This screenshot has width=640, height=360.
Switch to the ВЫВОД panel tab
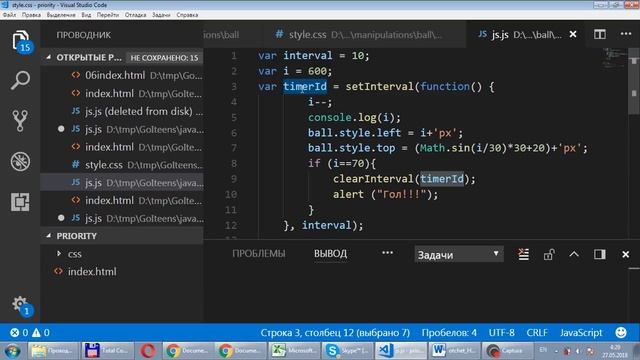(330, 253)
